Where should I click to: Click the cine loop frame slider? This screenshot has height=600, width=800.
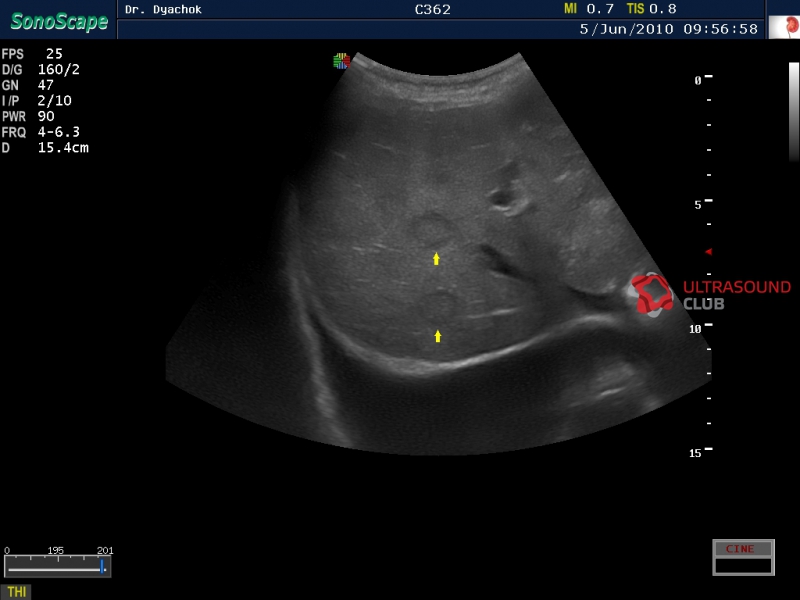coord(57,566)
